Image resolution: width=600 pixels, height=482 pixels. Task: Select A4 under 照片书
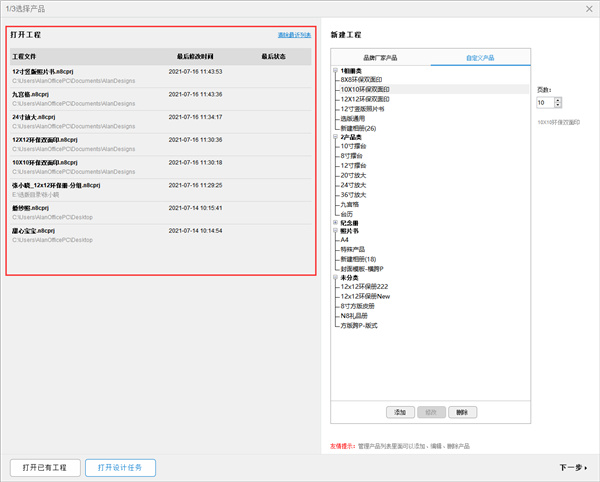click(344, 240)
